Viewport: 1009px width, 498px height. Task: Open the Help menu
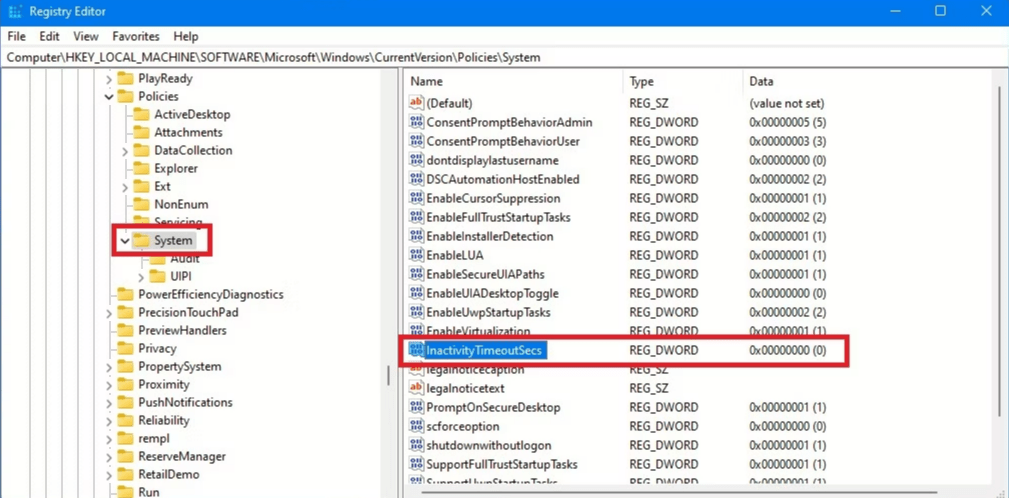pyautogui.click(x=186, y=37)
